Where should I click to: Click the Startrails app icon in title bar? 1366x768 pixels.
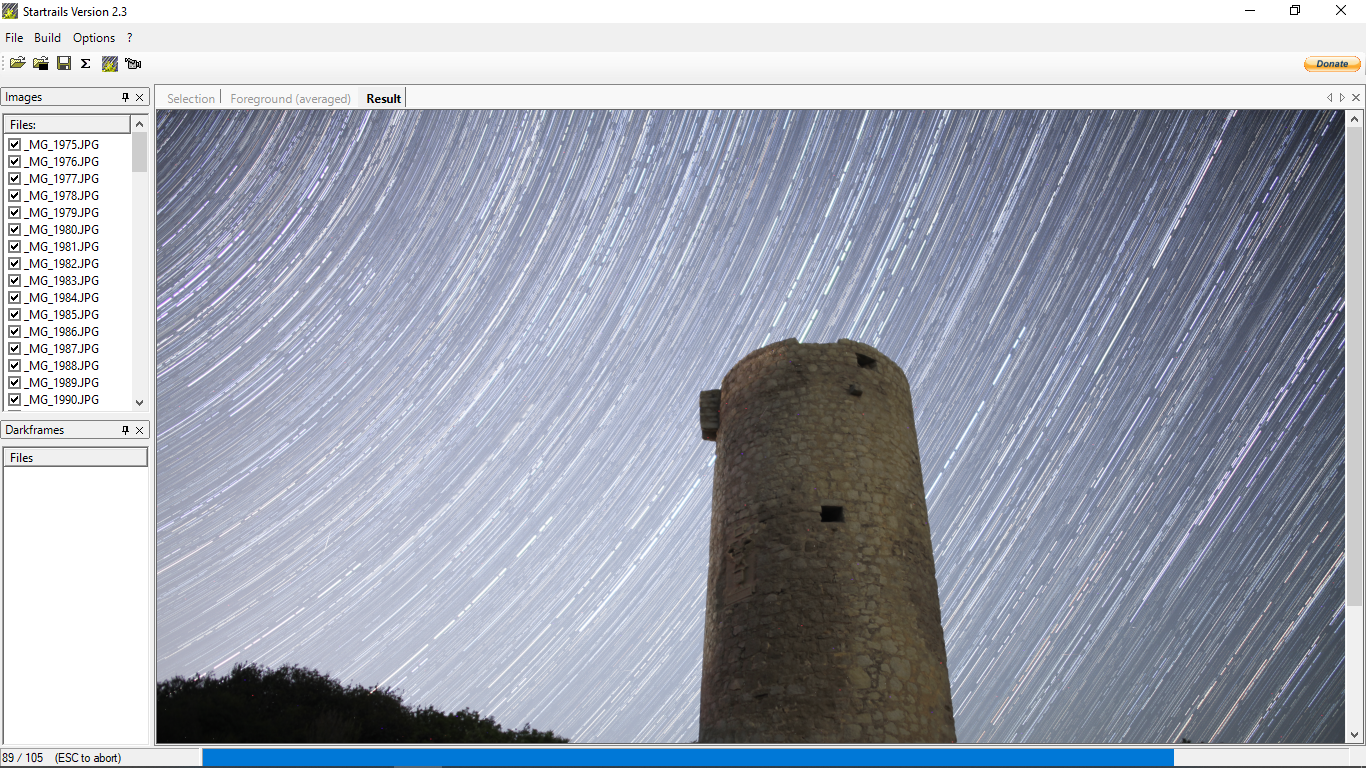(x=10, y=11)
